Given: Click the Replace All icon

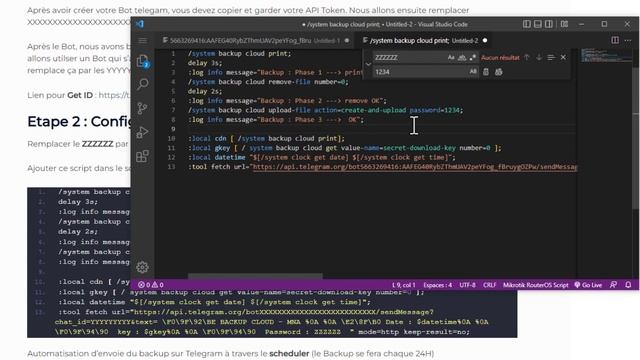Looking at the screenshot, I should (x=499, y=72).
